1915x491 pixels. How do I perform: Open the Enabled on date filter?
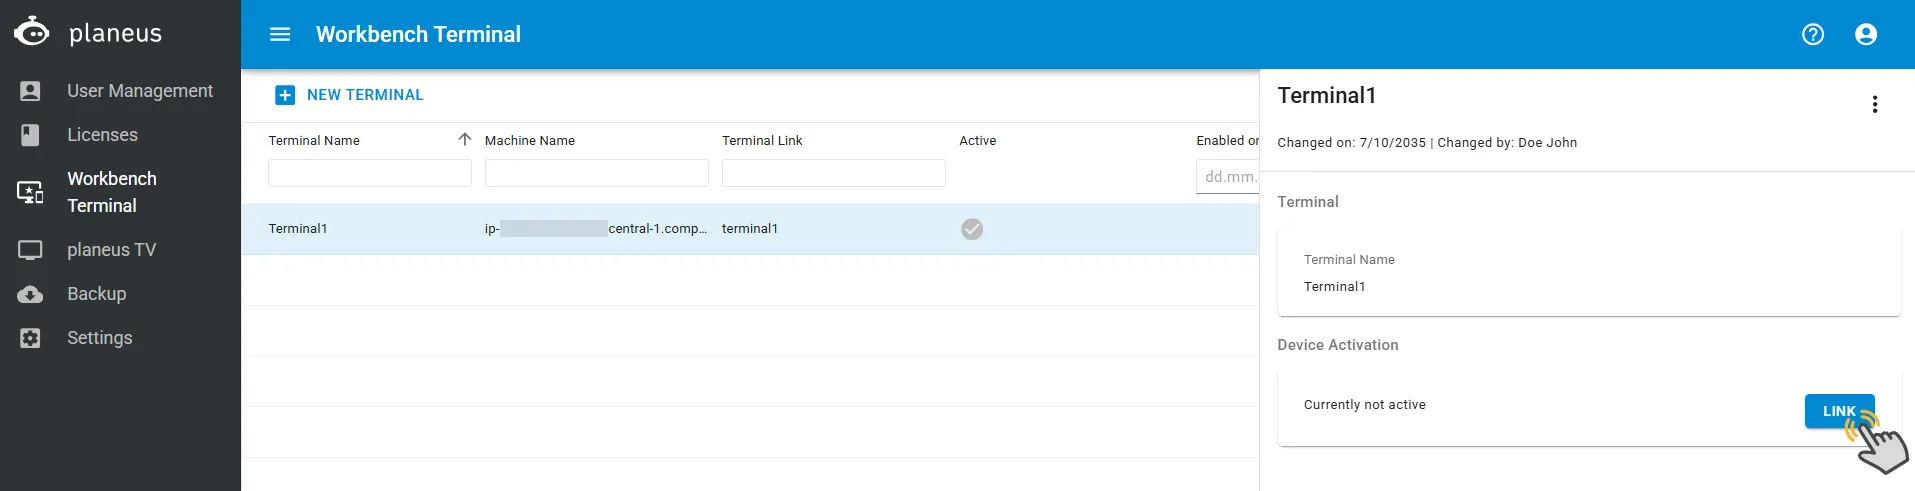tap(1227, 176)
